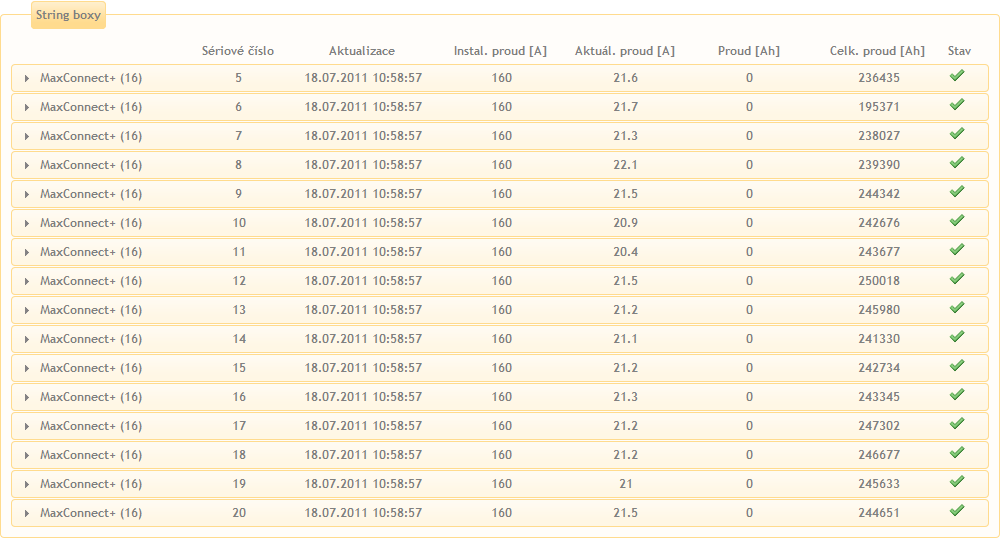The height and width of the screenshot is (539, 1001).
Task: Click the Aktualizace column header
Action: point(362,51)
